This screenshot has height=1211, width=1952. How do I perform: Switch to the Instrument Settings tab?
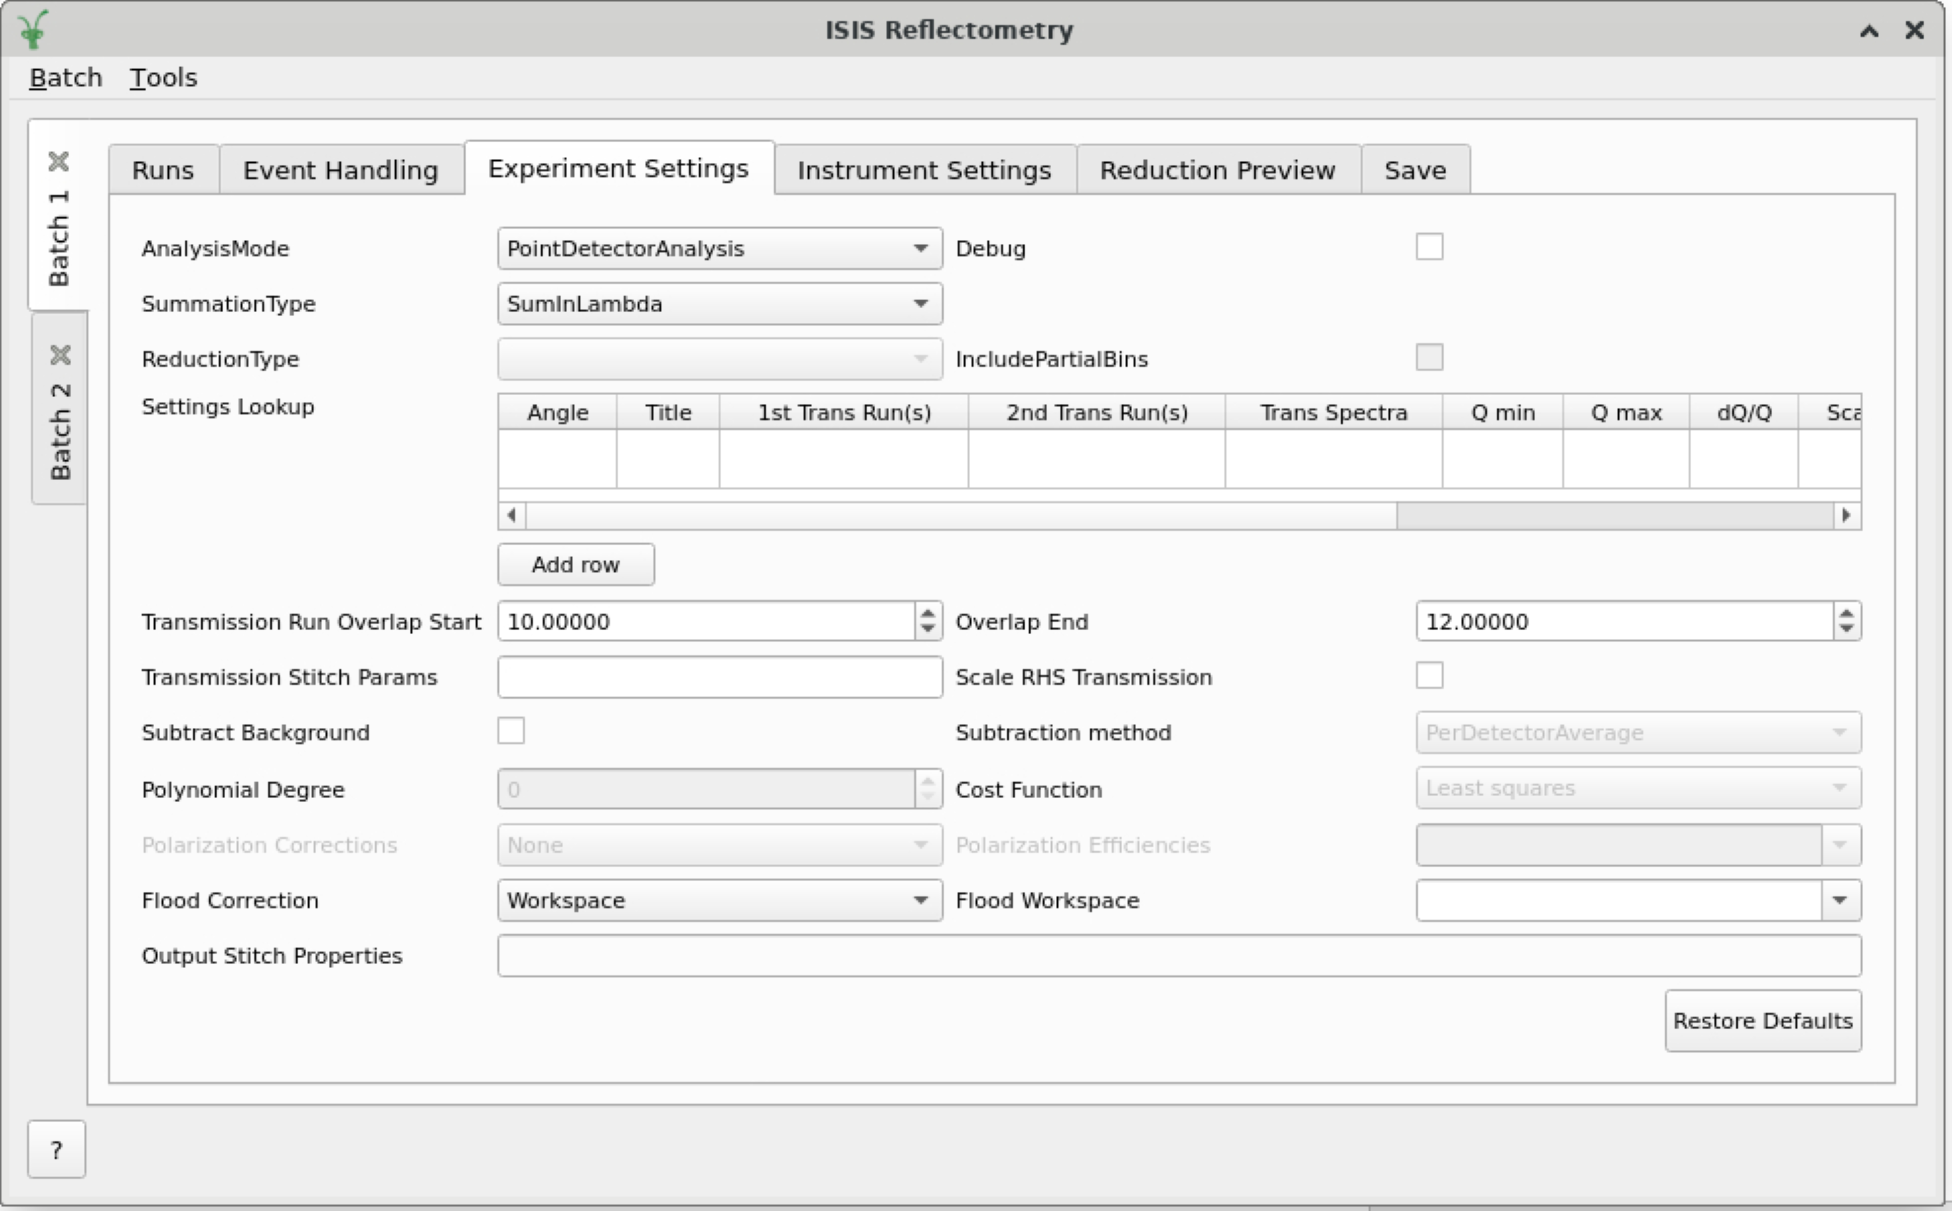[x=924, y=170]
